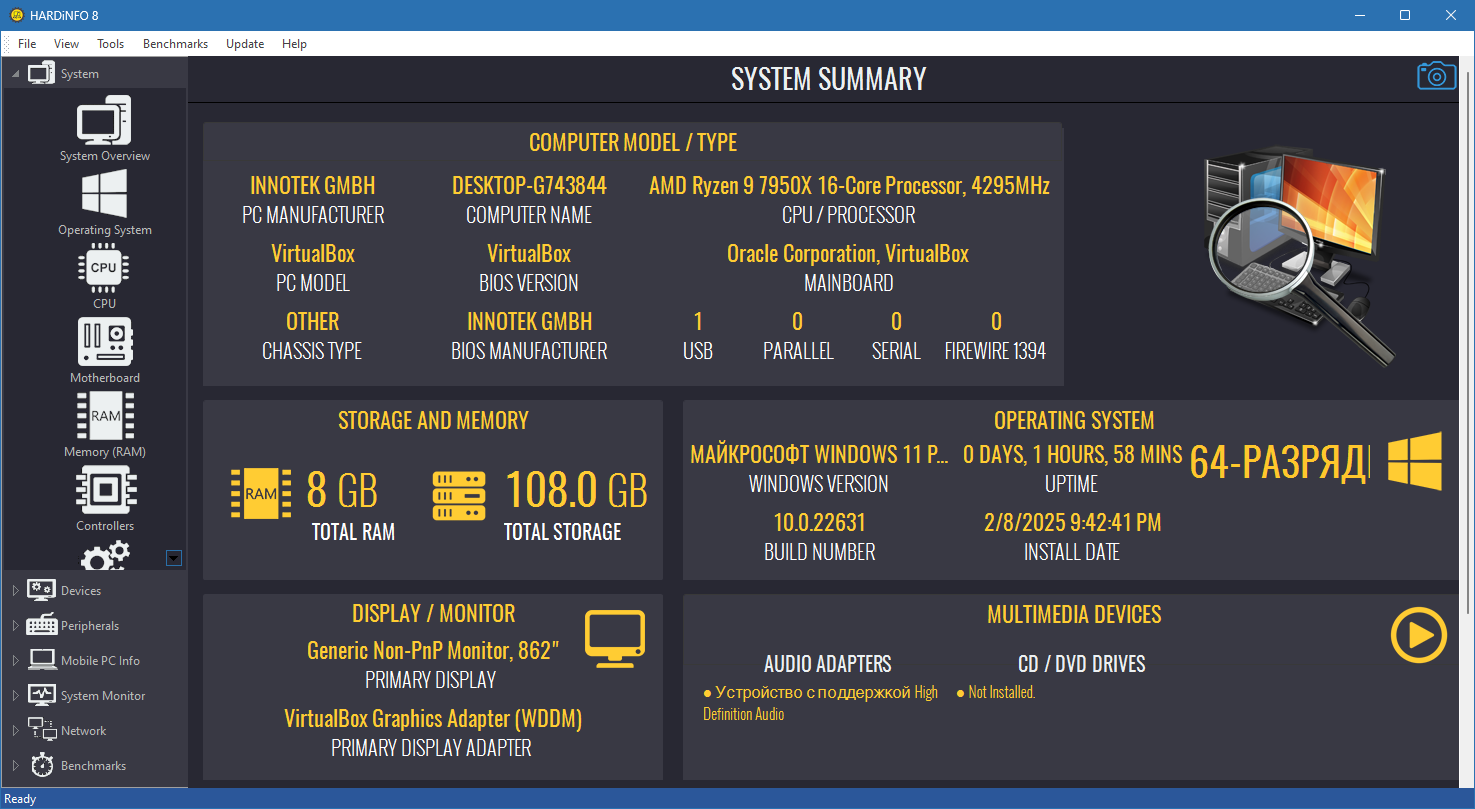Click the Ready status bar text
This screenshot has width=1475, height=809.
click(20, 799)
